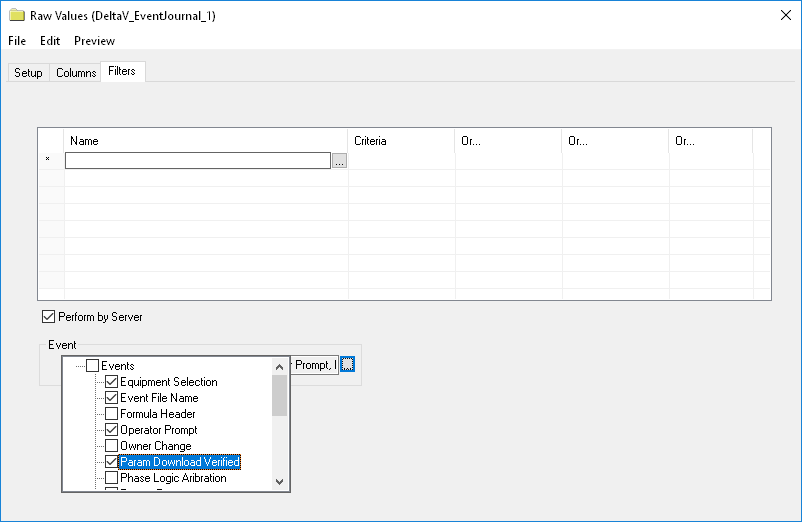Viewport: 802px width, 522px height.
Task: Check the Formula Header checkbox
Action: (112, 414)
